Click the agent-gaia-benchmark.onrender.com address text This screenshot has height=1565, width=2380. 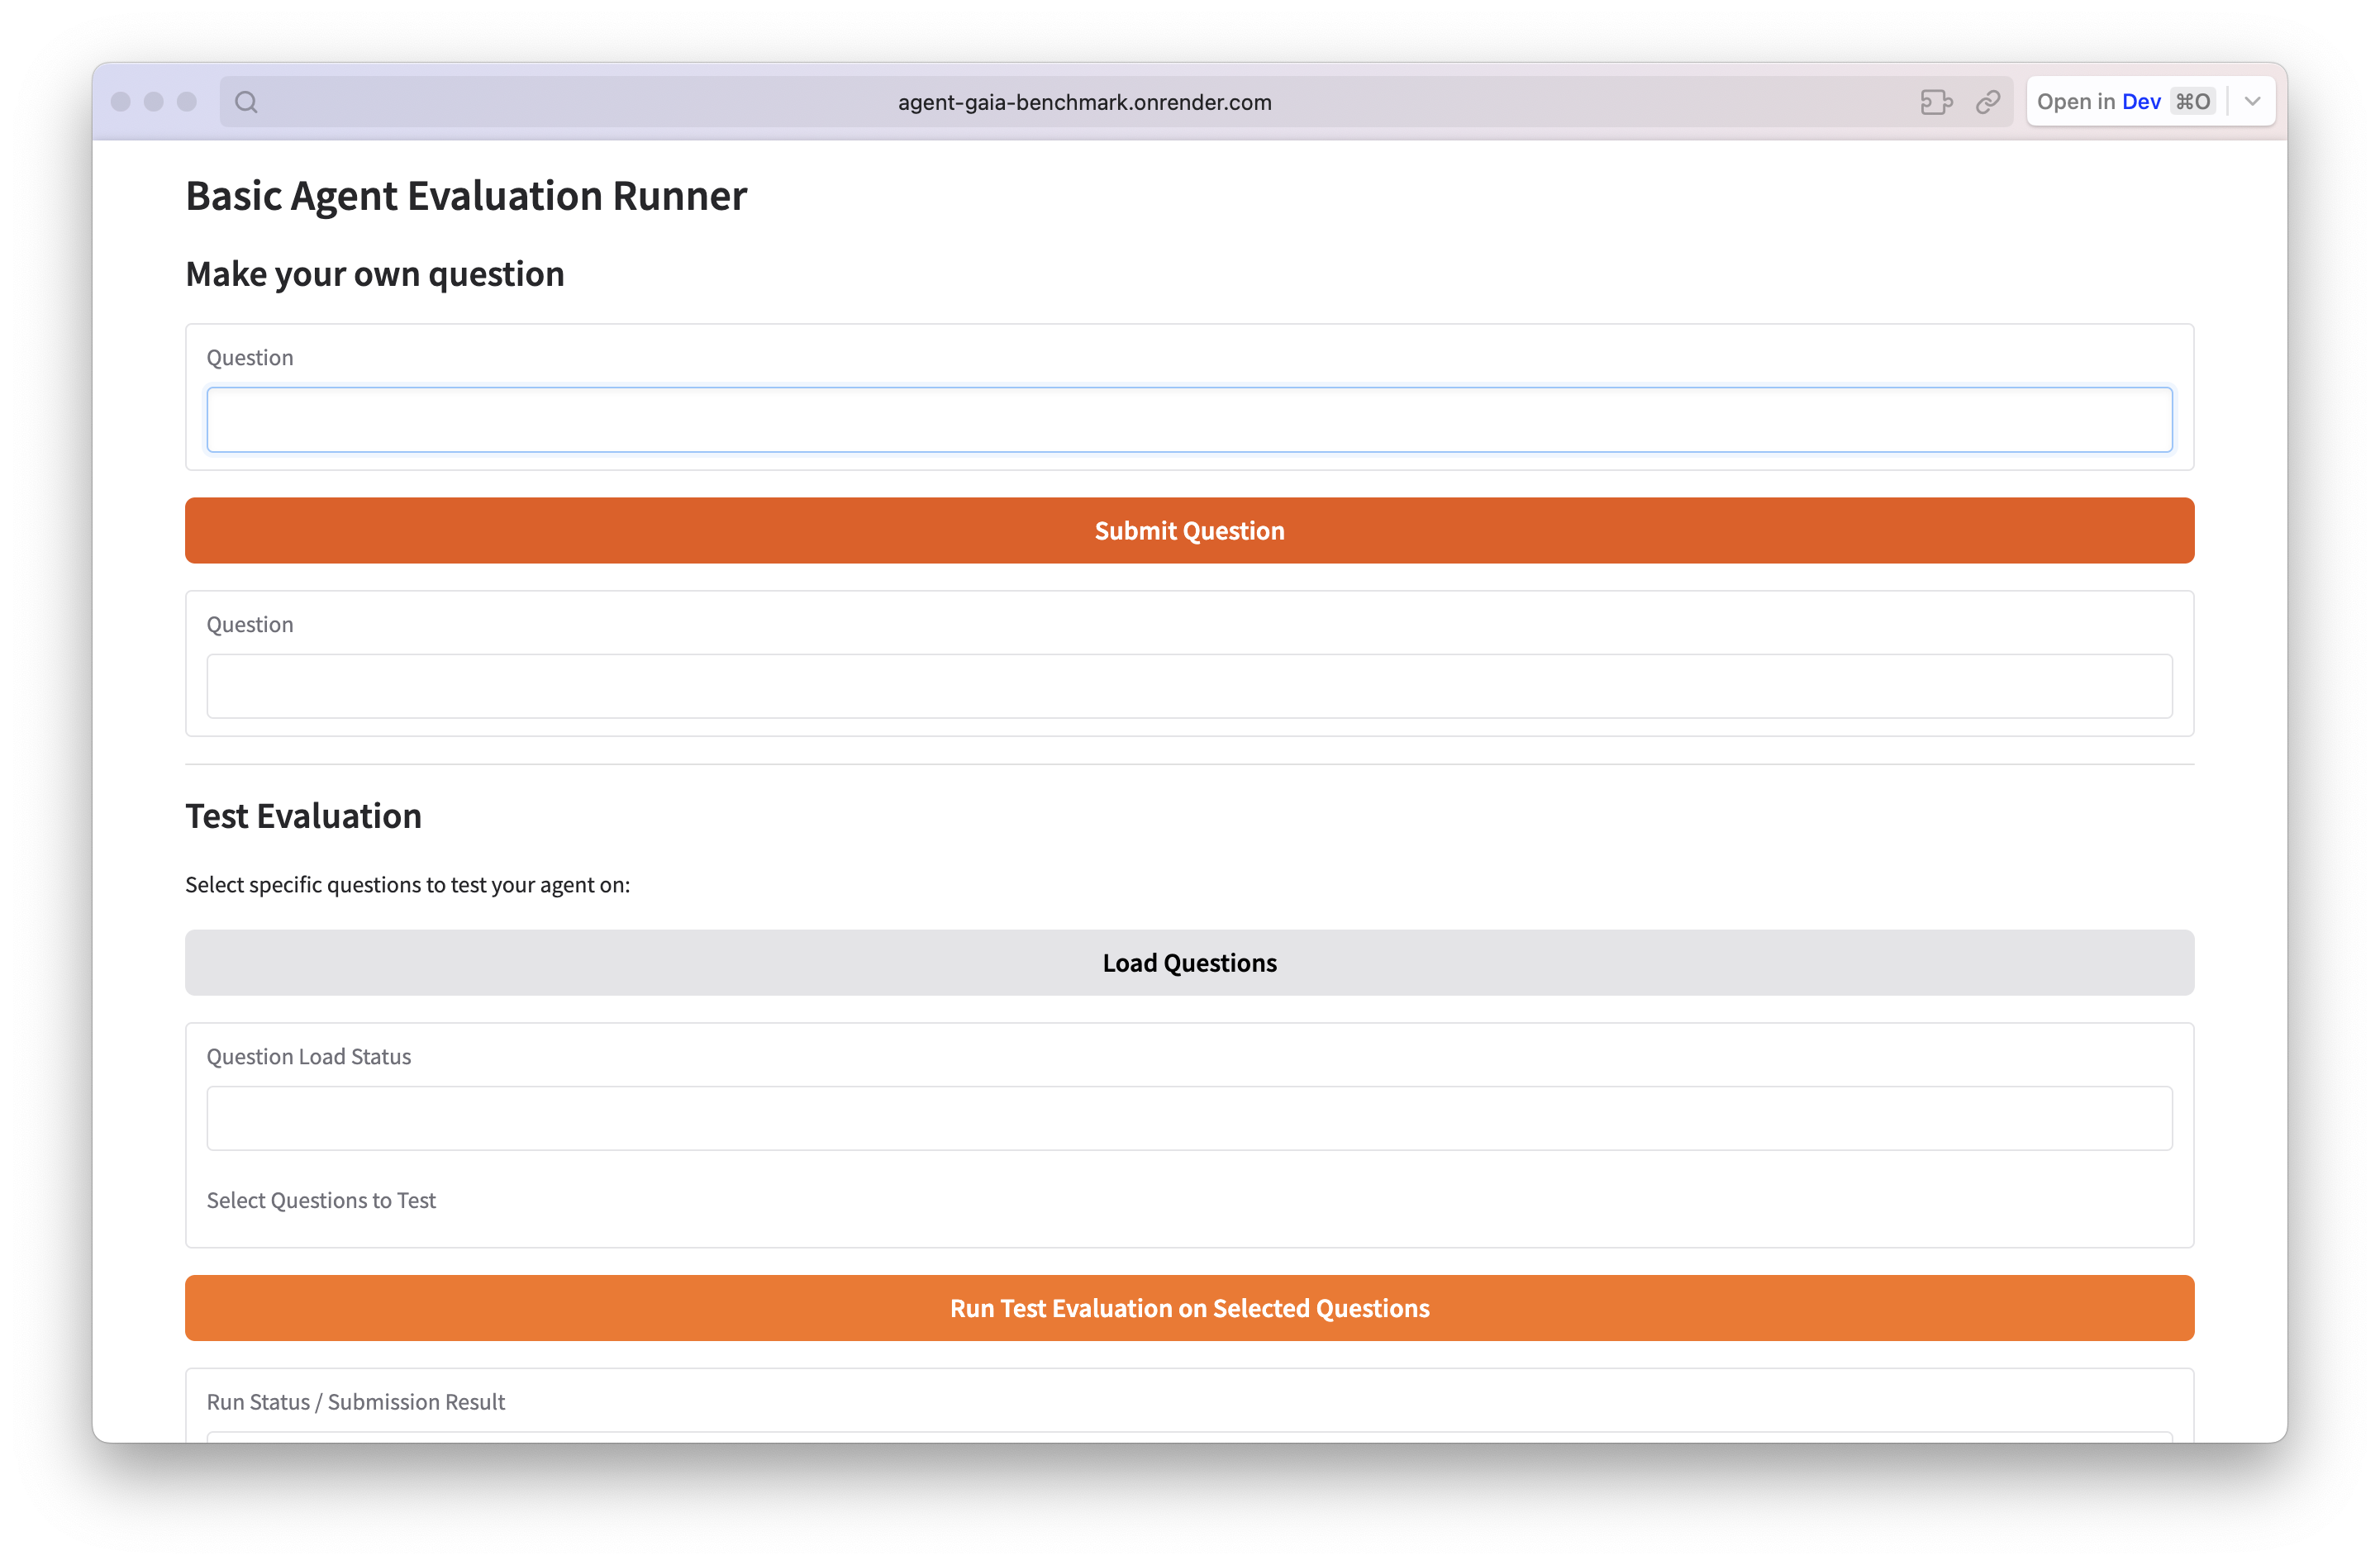1084,102
